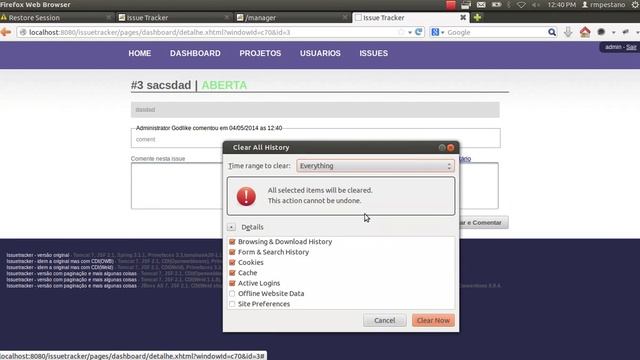This screenshot has width=640, height=360.
Task: Click the bluetooth indicator in top panel
Action: click(509, 5)
